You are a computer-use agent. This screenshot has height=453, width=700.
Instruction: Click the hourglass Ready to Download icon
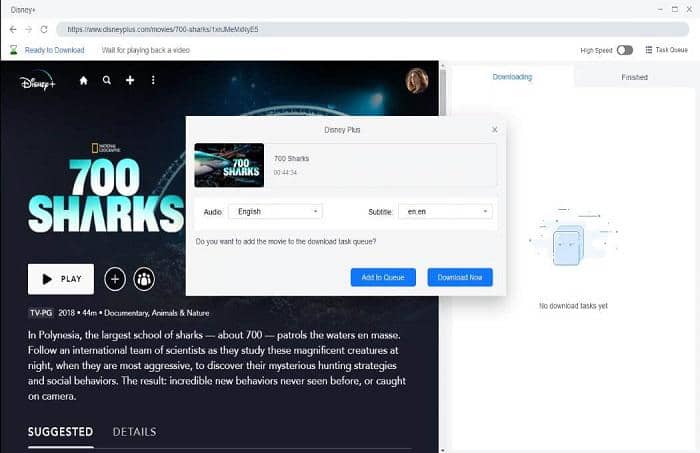click(14, 50)
